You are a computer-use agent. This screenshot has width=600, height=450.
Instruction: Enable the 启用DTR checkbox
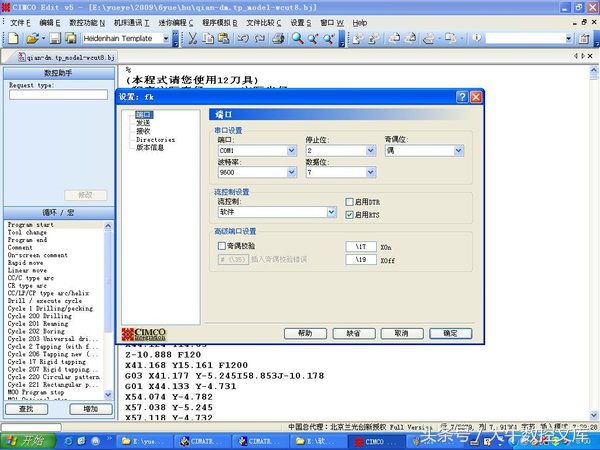point(349,202)
